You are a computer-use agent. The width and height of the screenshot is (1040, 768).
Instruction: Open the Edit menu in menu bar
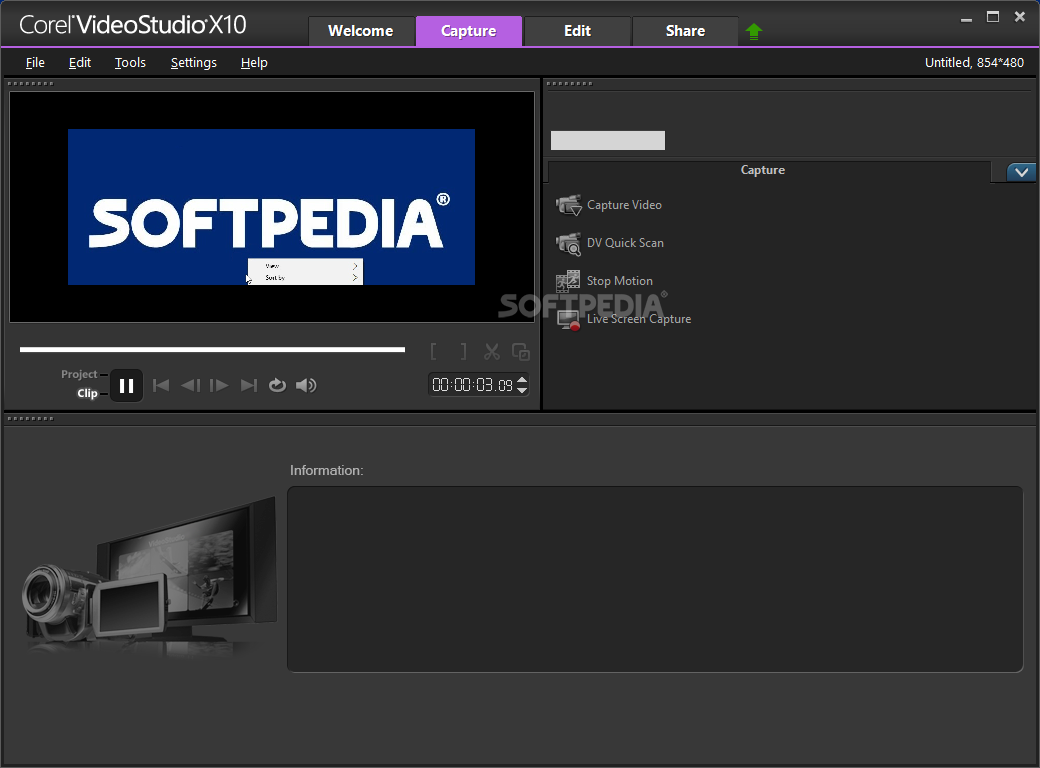80,63
